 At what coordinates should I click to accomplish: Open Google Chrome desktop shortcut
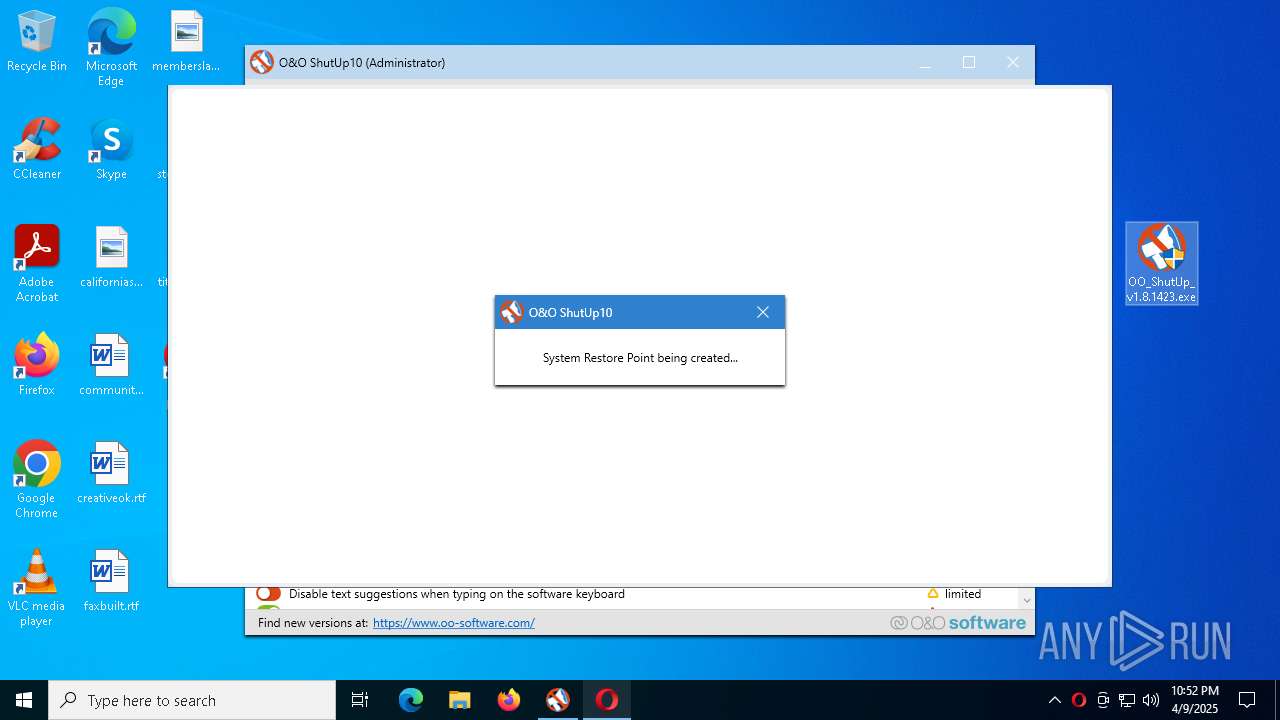pos(37,480)
